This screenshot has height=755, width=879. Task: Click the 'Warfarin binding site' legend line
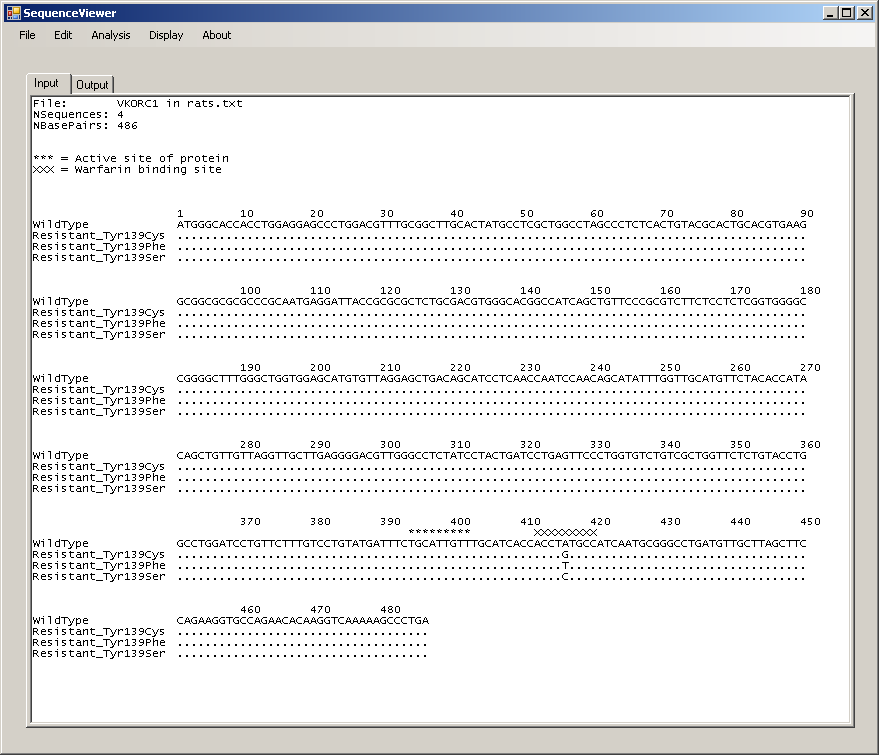[127, 170]
